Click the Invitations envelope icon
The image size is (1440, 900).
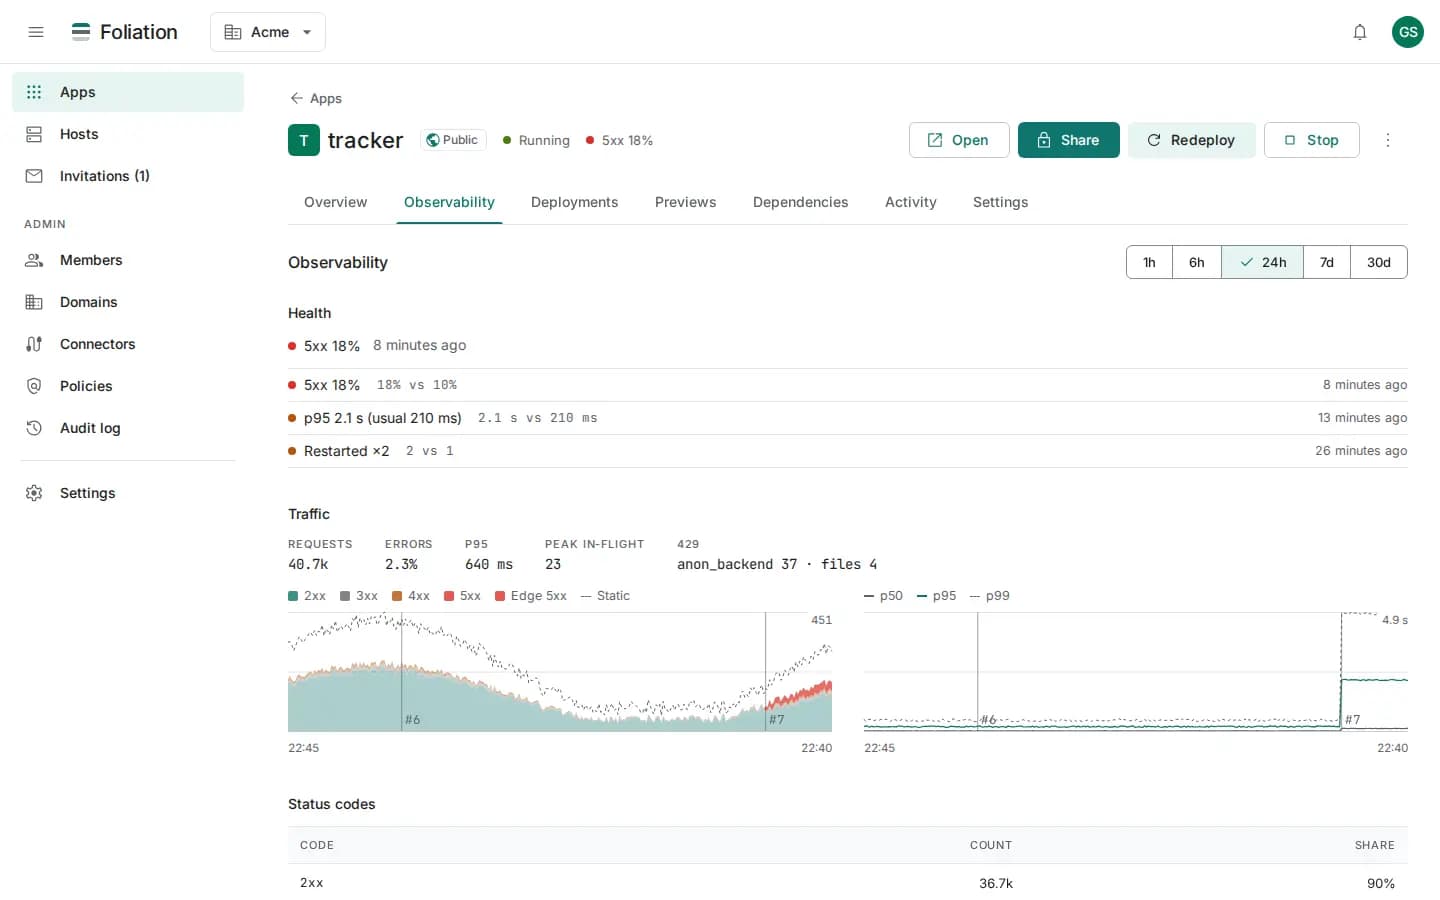point(34,176)
